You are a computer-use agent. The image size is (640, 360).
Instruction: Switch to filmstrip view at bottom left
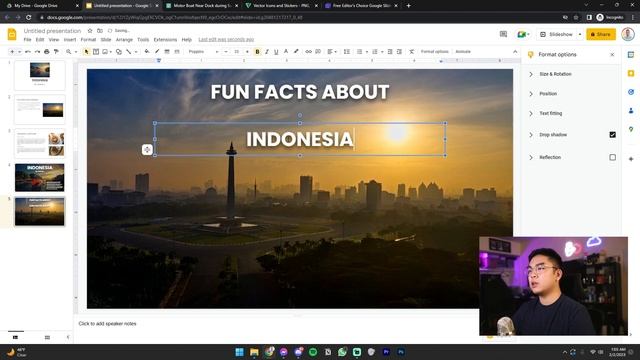16,337
